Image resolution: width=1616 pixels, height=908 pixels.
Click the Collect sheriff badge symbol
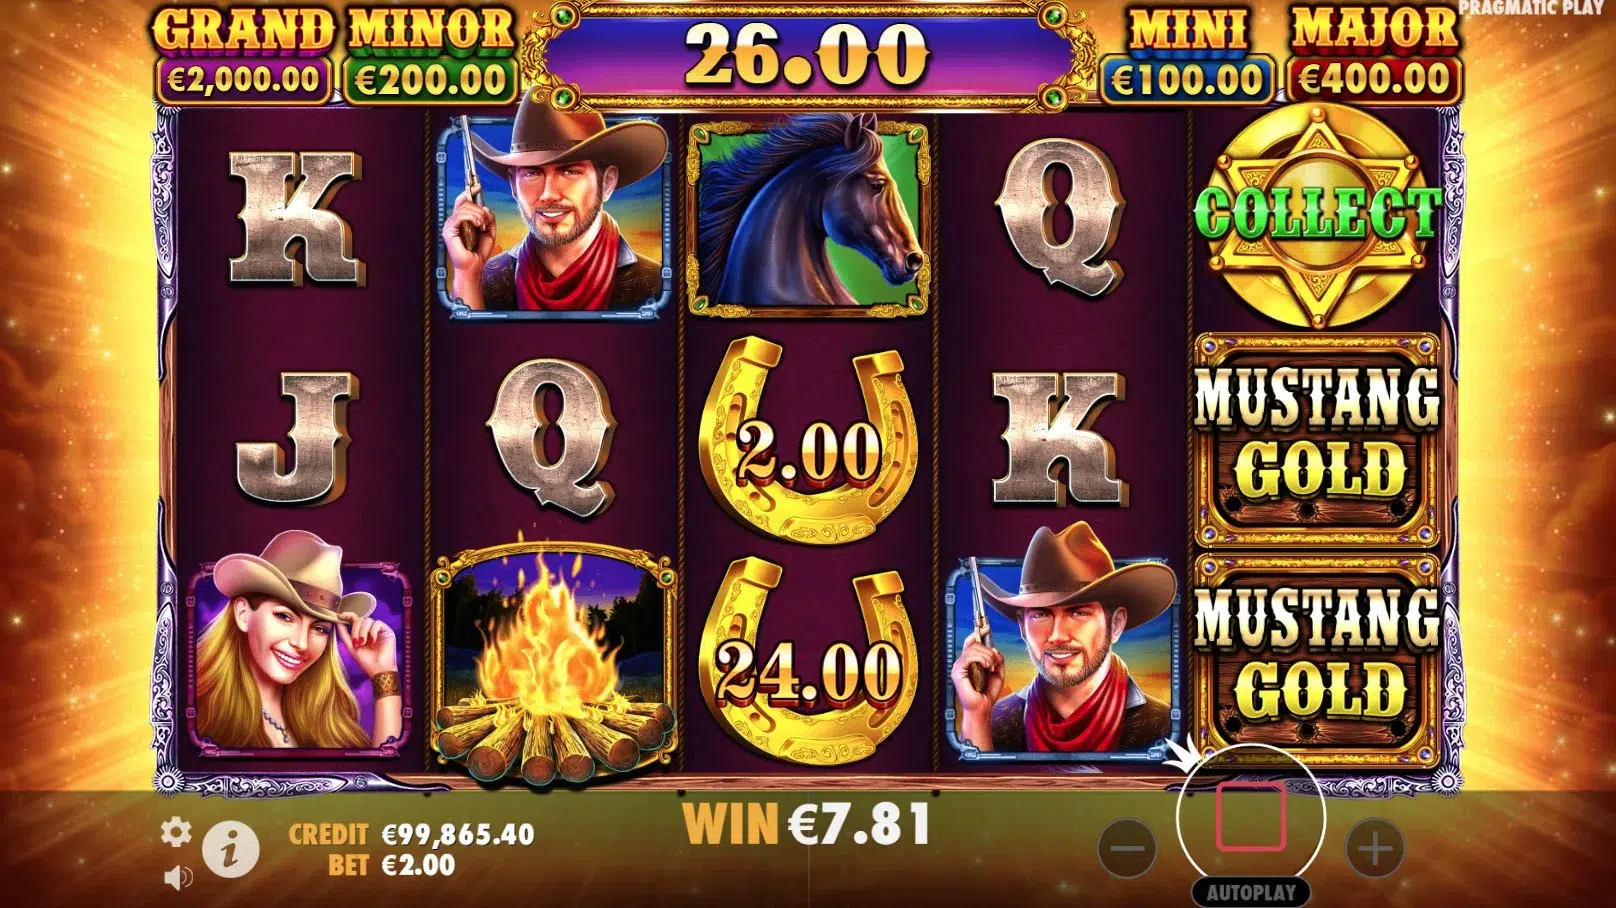[1318, 216]
